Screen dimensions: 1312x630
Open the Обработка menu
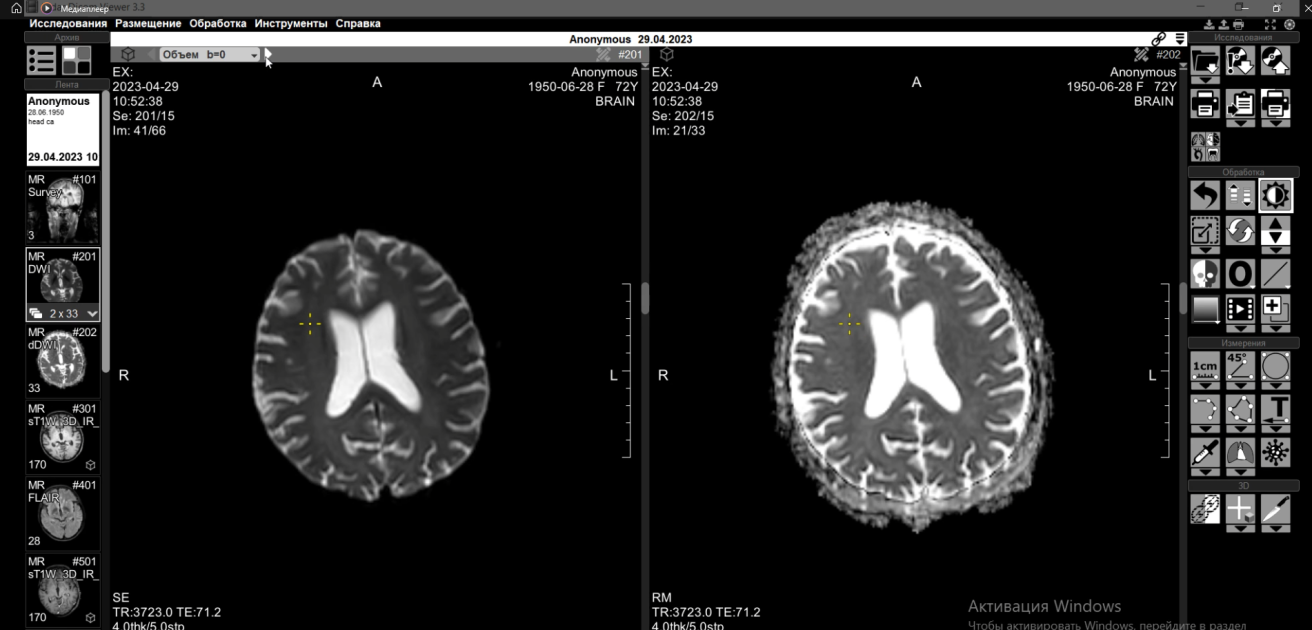218,23
